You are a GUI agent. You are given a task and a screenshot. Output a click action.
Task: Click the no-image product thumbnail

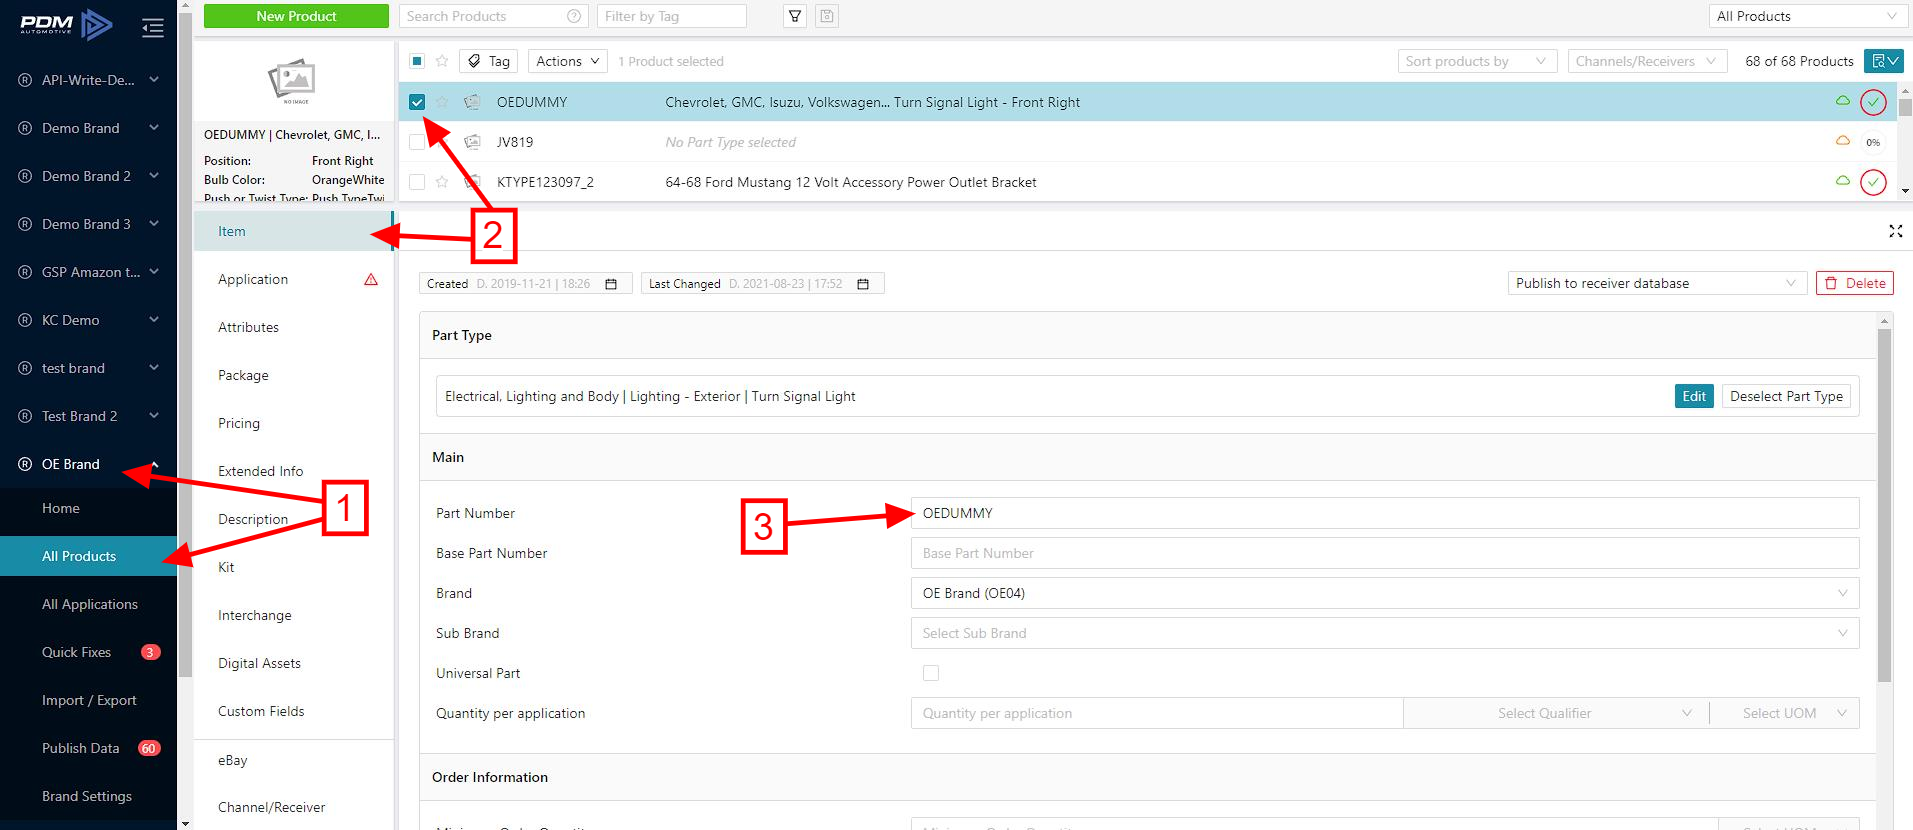[293, 82]
